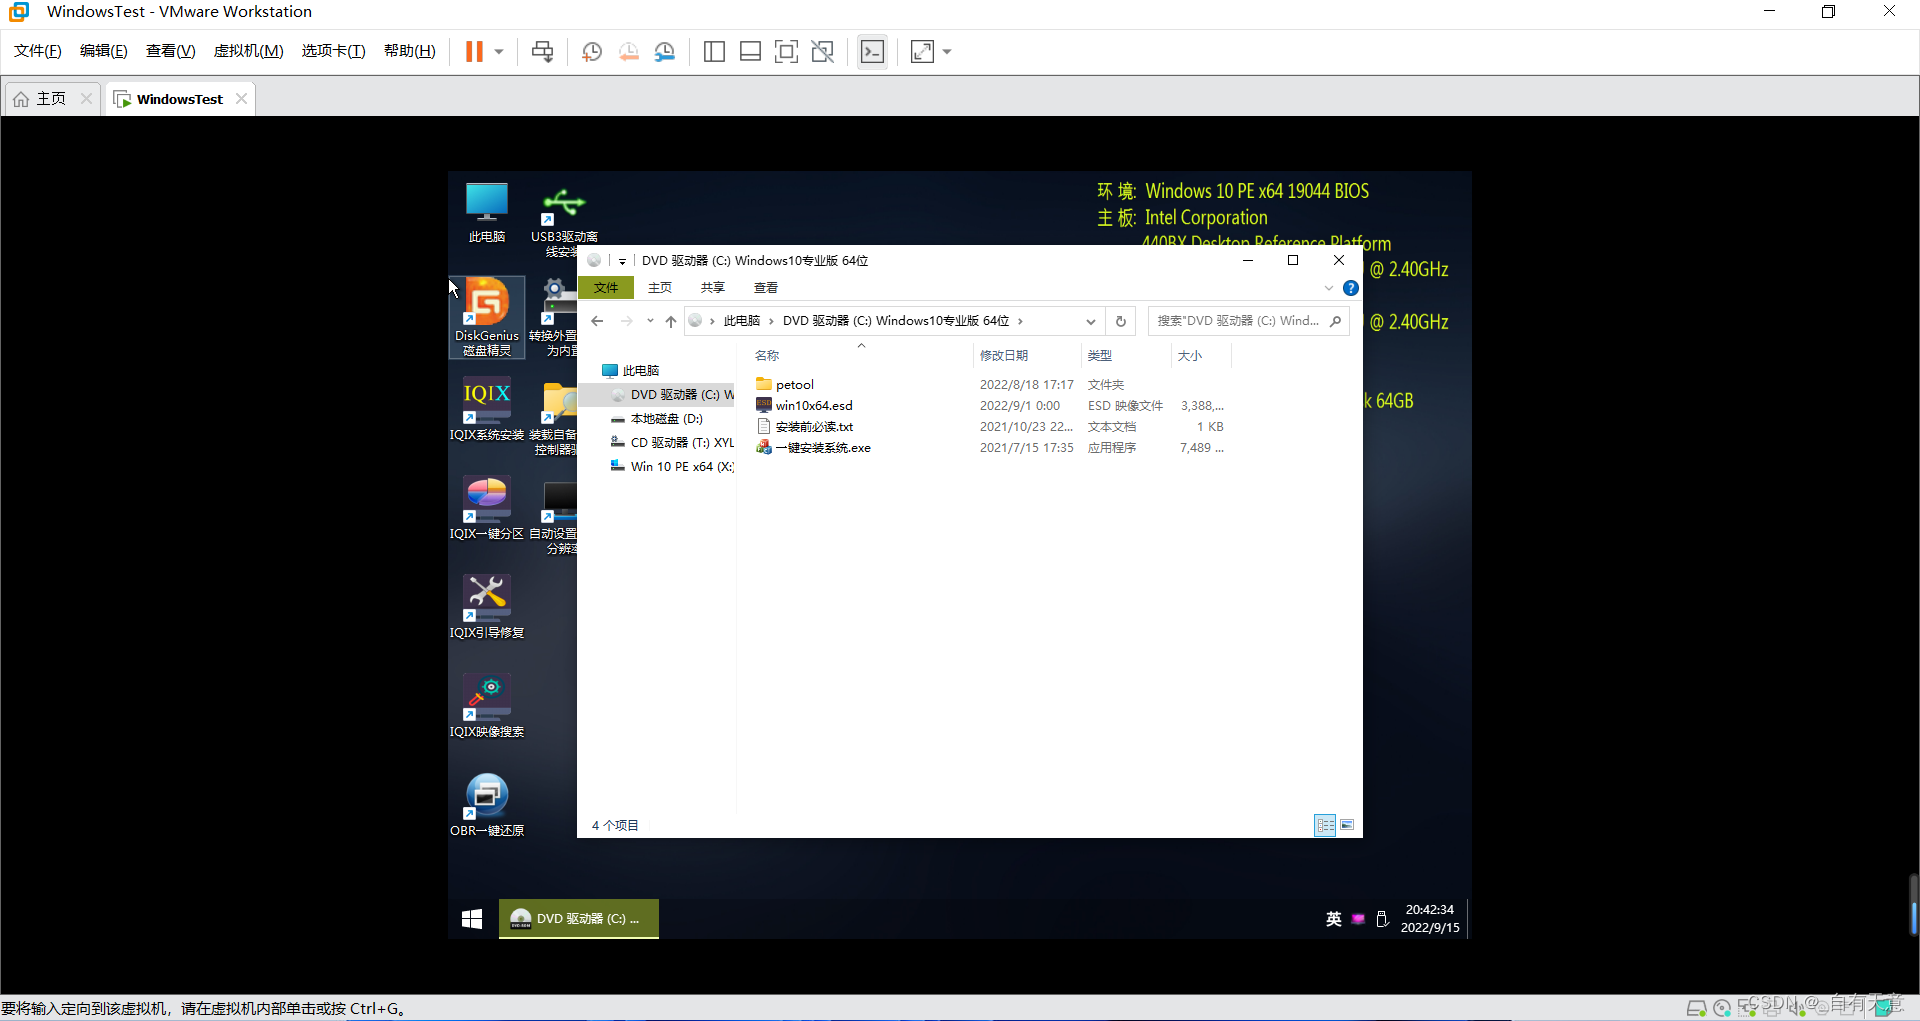
Task: Open the 查看 ribbon tab in Explorer
Action: [766, 288]
